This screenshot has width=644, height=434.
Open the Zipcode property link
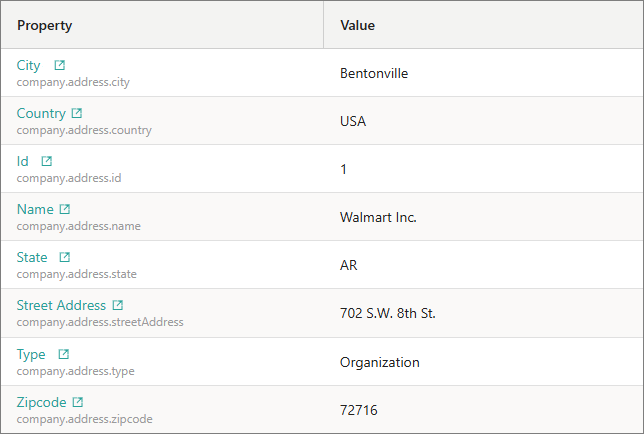42,402
